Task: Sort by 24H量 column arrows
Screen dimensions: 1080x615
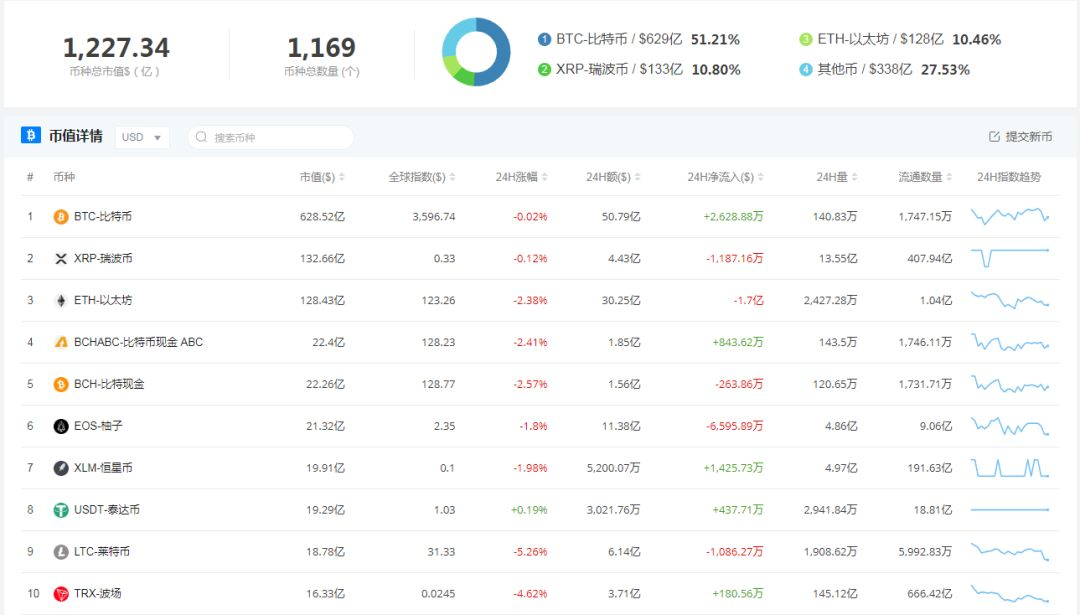Action: tap(854, 178)
